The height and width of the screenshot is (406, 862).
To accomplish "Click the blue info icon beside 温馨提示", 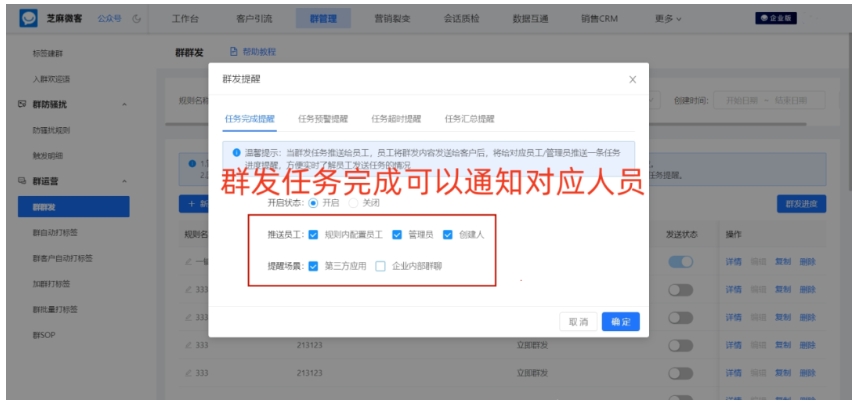I will [236, 152].
